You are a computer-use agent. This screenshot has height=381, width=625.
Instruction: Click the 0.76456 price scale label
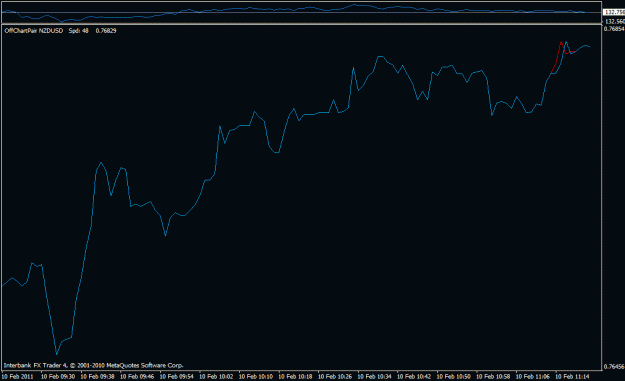pos(614,367)
